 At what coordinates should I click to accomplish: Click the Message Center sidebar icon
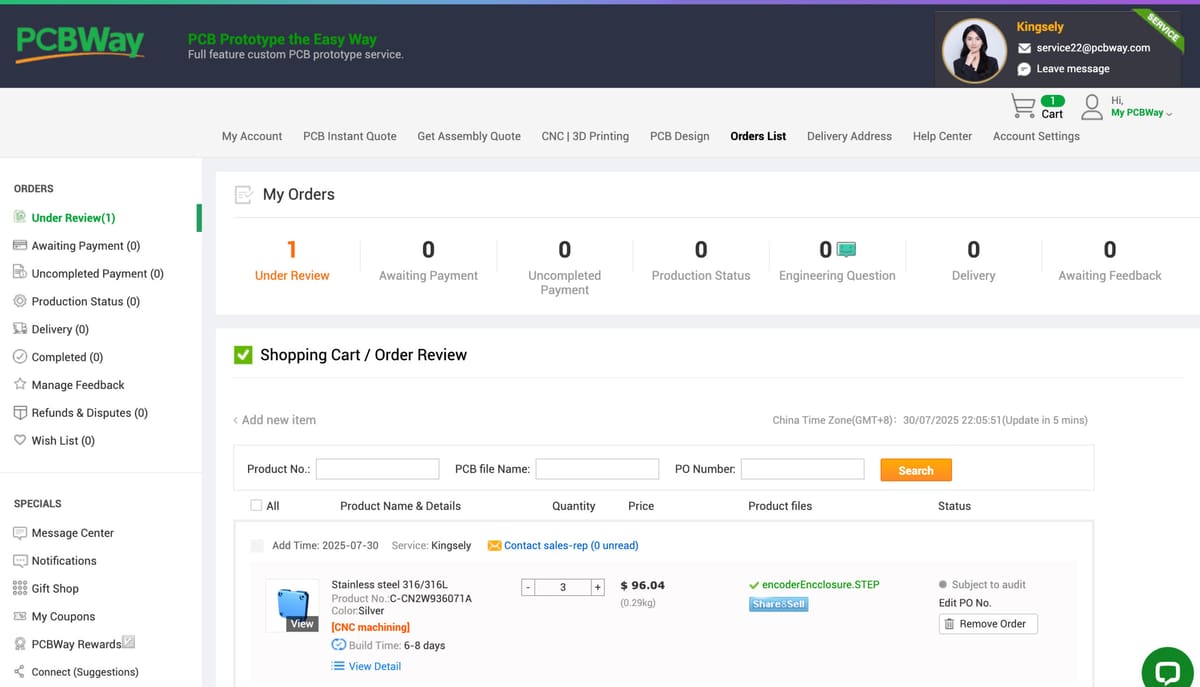tap(20, 533)
